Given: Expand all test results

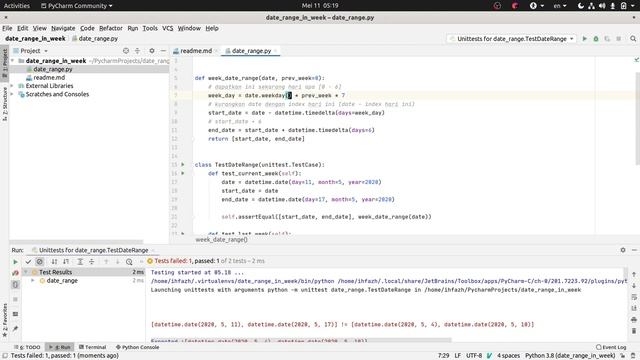Looking at the screenshot, I should 80,262.
